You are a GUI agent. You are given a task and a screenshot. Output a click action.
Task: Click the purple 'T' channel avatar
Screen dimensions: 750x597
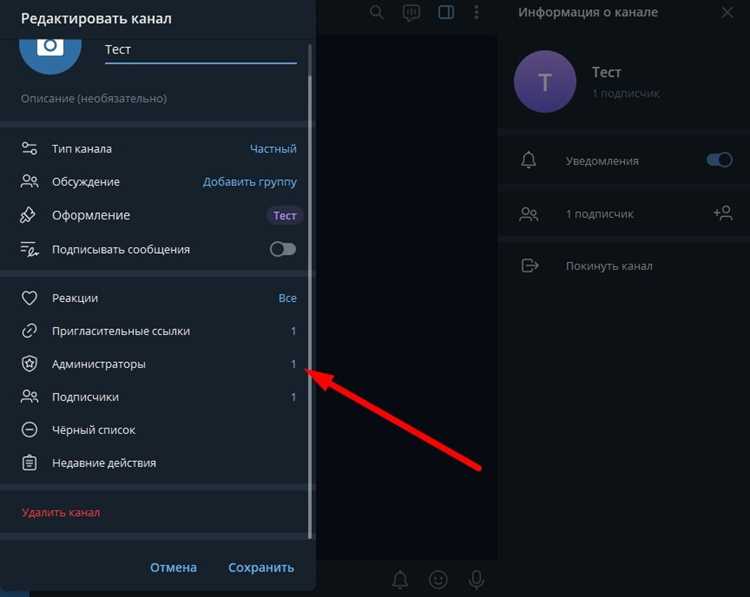coord(545,81)
